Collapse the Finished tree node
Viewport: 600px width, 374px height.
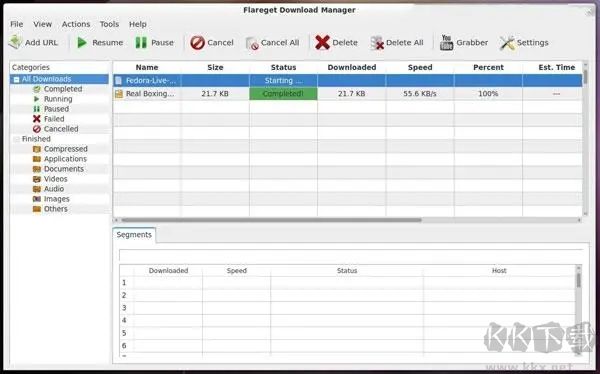click(x=16, y=139)
